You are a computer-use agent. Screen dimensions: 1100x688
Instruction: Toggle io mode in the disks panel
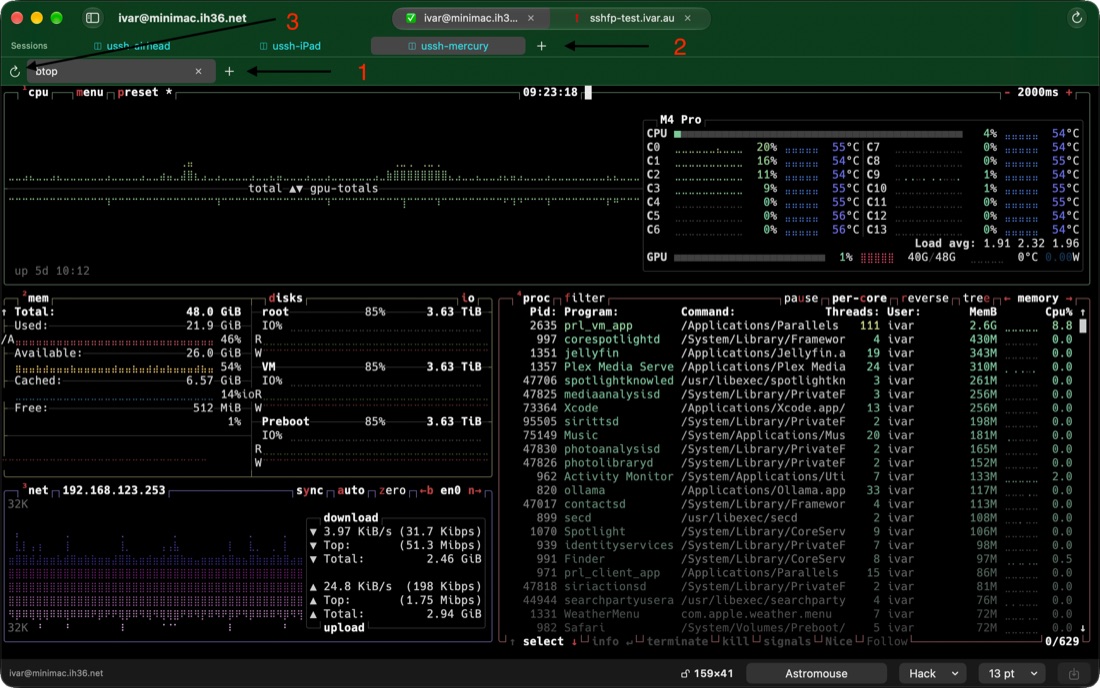coord(468,298)
